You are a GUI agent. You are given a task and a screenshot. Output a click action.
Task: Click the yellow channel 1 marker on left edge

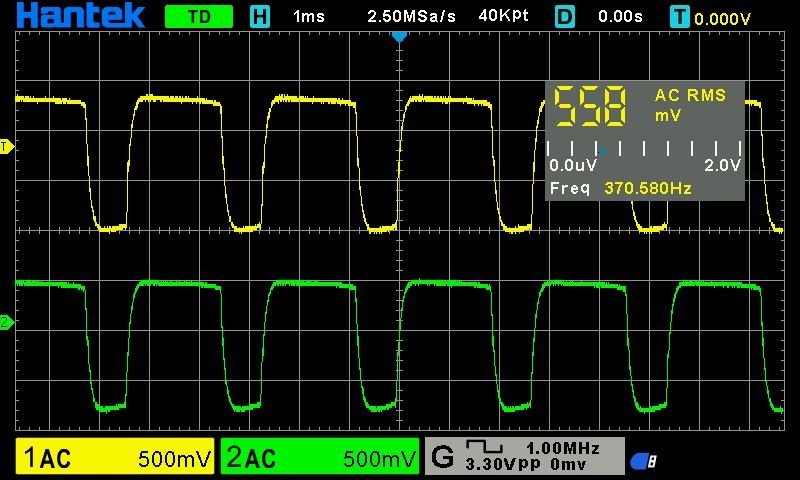click(6, 148)
